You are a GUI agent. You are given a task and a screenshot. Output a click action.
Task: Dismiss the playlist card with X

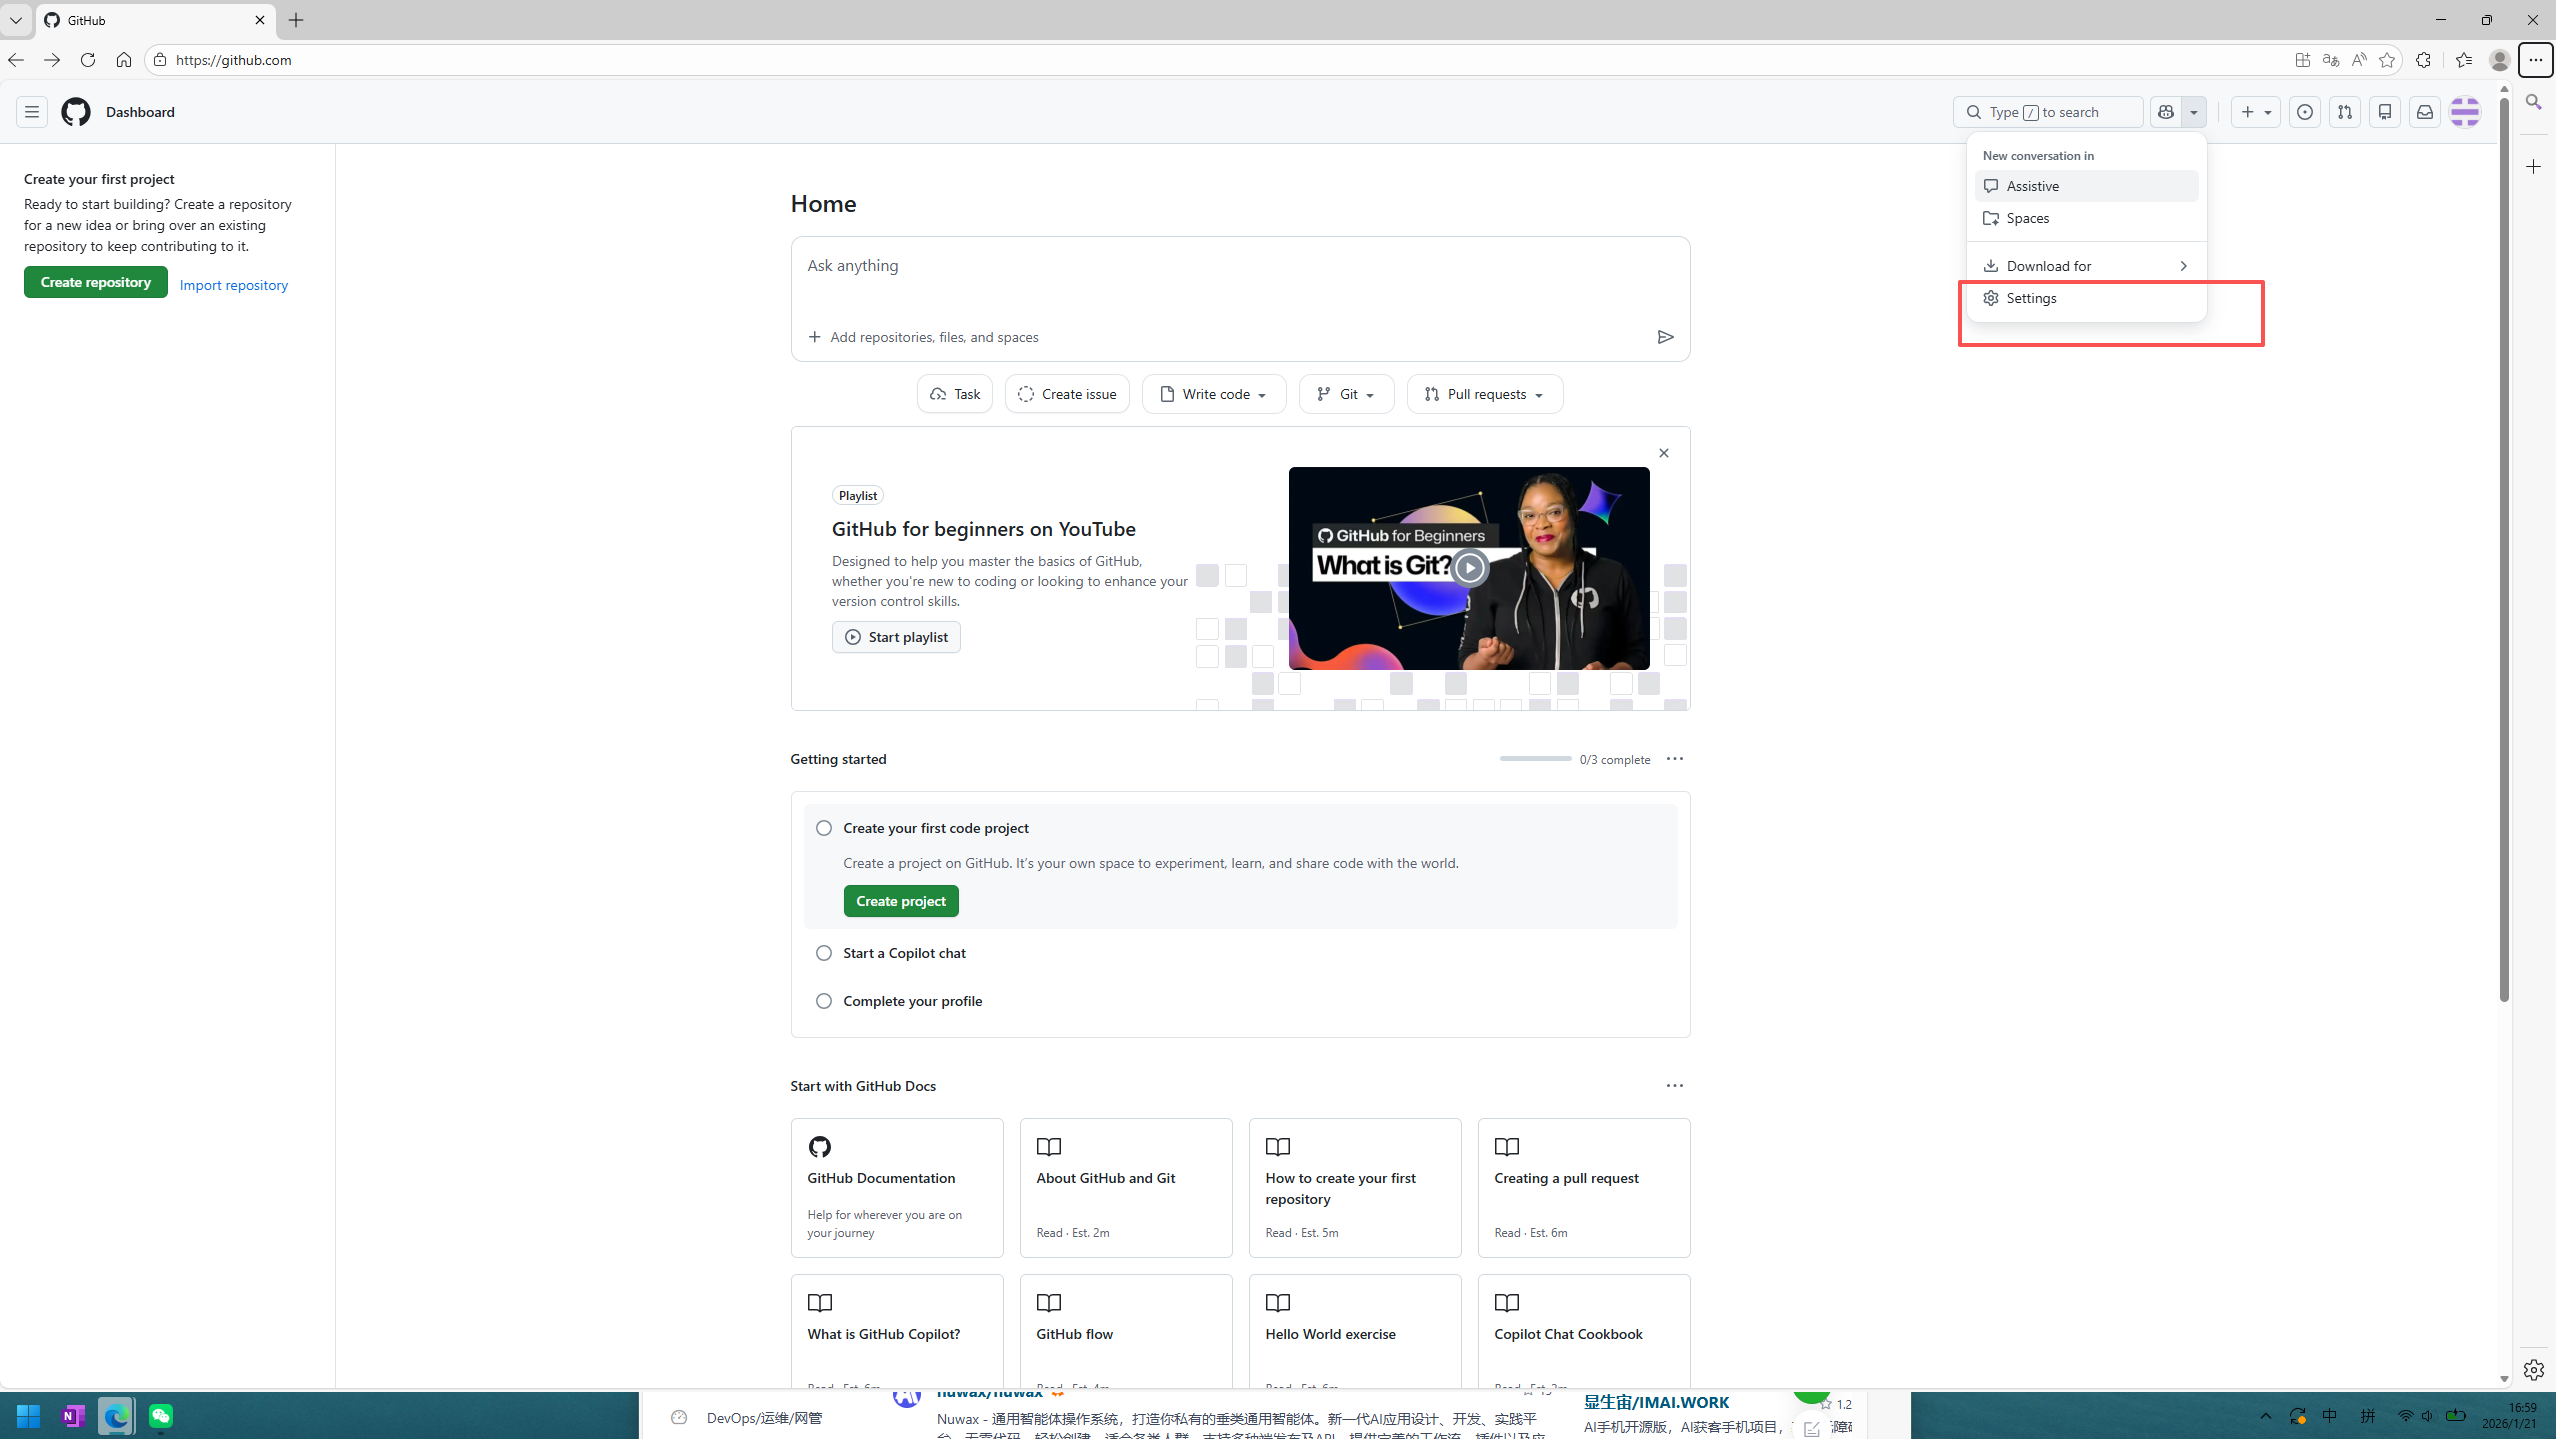pos(1664,453)
